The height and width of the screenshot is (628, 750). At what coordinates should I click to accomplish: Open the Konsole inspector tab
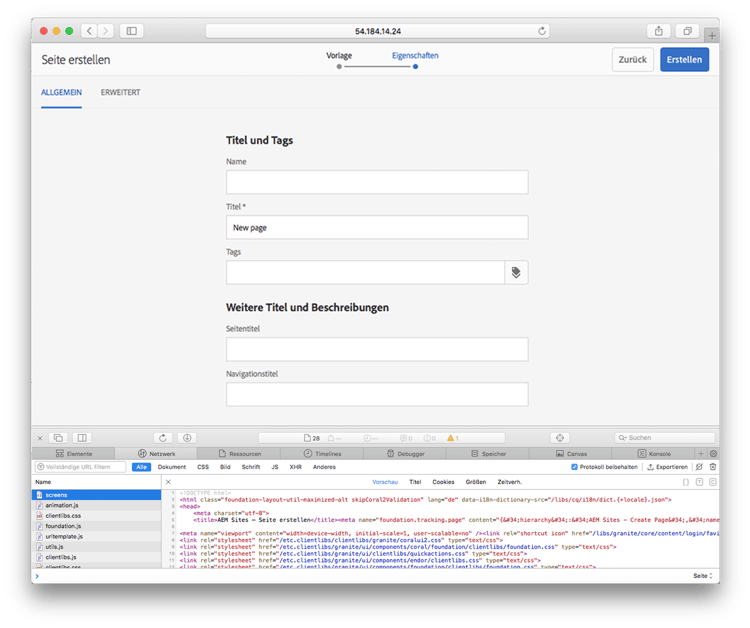(x=653, y=453)
